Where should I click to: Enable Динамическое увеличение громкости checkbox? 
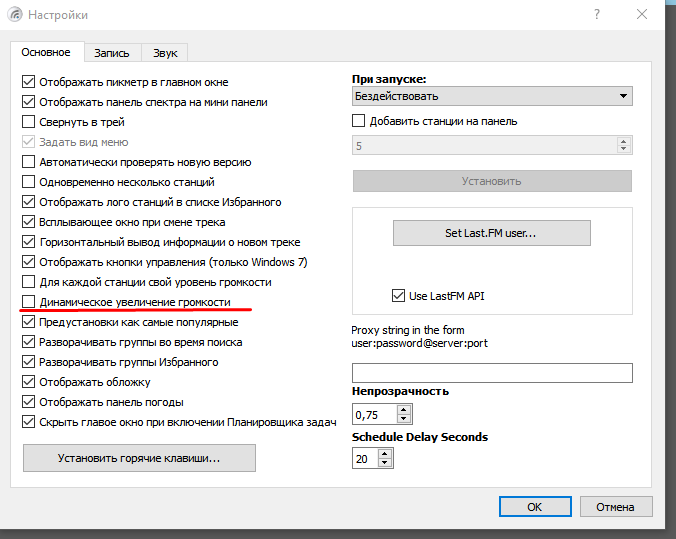29,302
